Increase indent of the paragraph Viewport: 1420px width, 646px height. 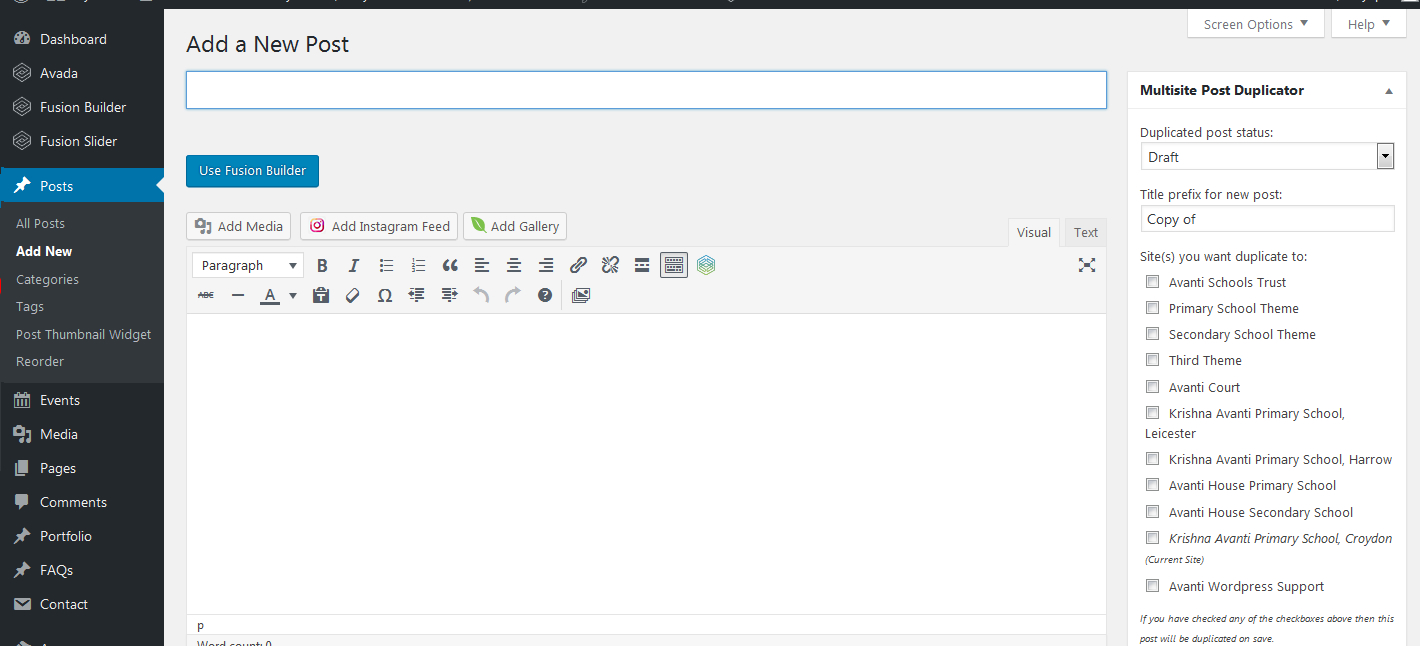click(x=449, y=295)
